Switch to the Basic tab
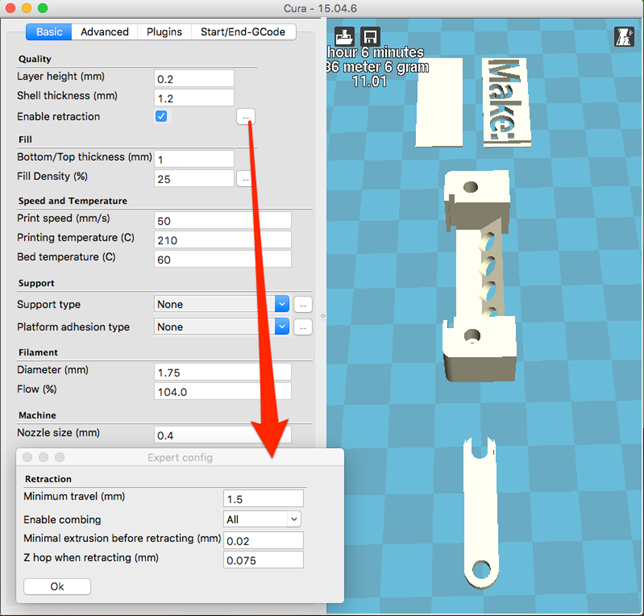The height and width of the screenshot is (616, 644). click(49, 32)
